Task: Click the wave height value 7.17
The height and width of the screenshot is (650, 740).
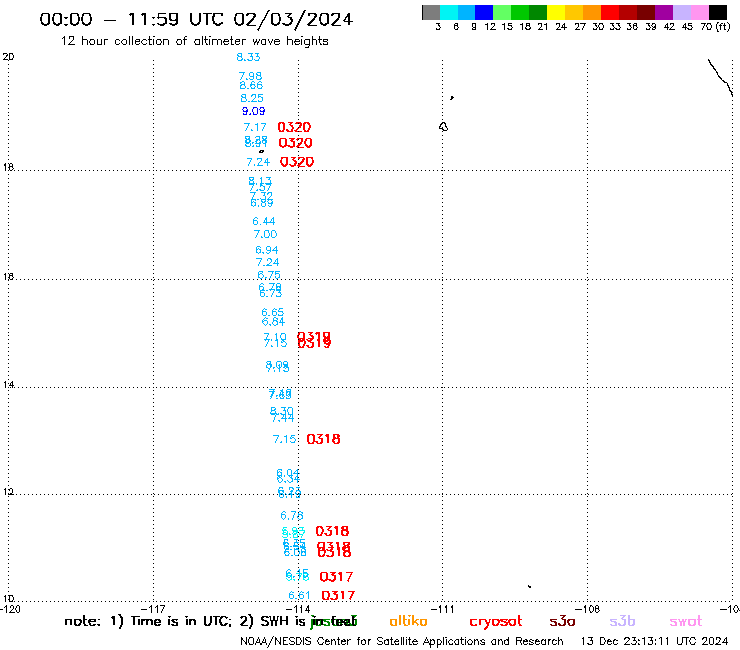Action: tap(255, 127)
